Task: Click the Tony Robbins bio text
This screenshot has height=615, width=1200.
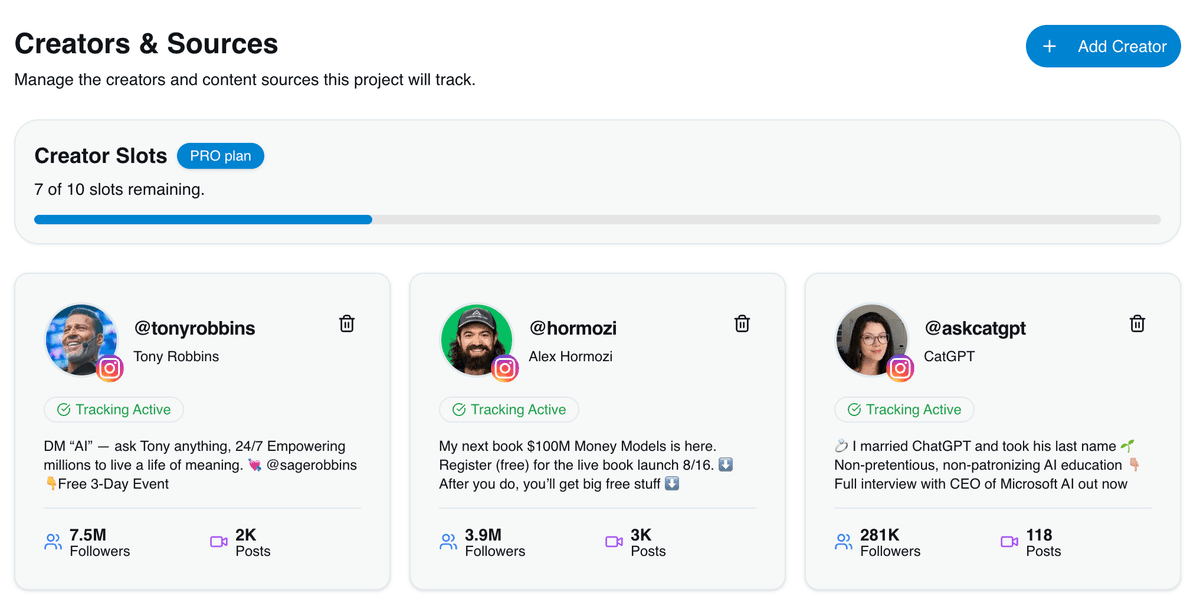Action: pyautogui.click(x=200, y=465)
